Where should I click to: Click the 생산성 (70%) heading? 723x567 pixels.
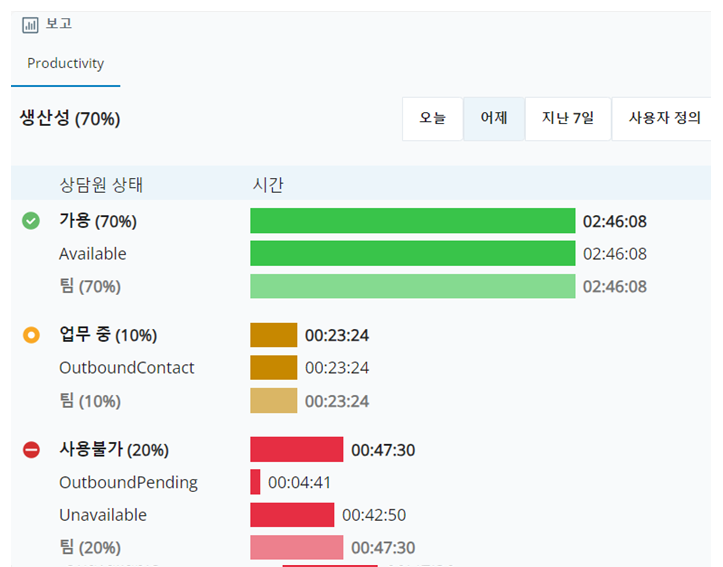pyautogui.click(x=70, y=118)
